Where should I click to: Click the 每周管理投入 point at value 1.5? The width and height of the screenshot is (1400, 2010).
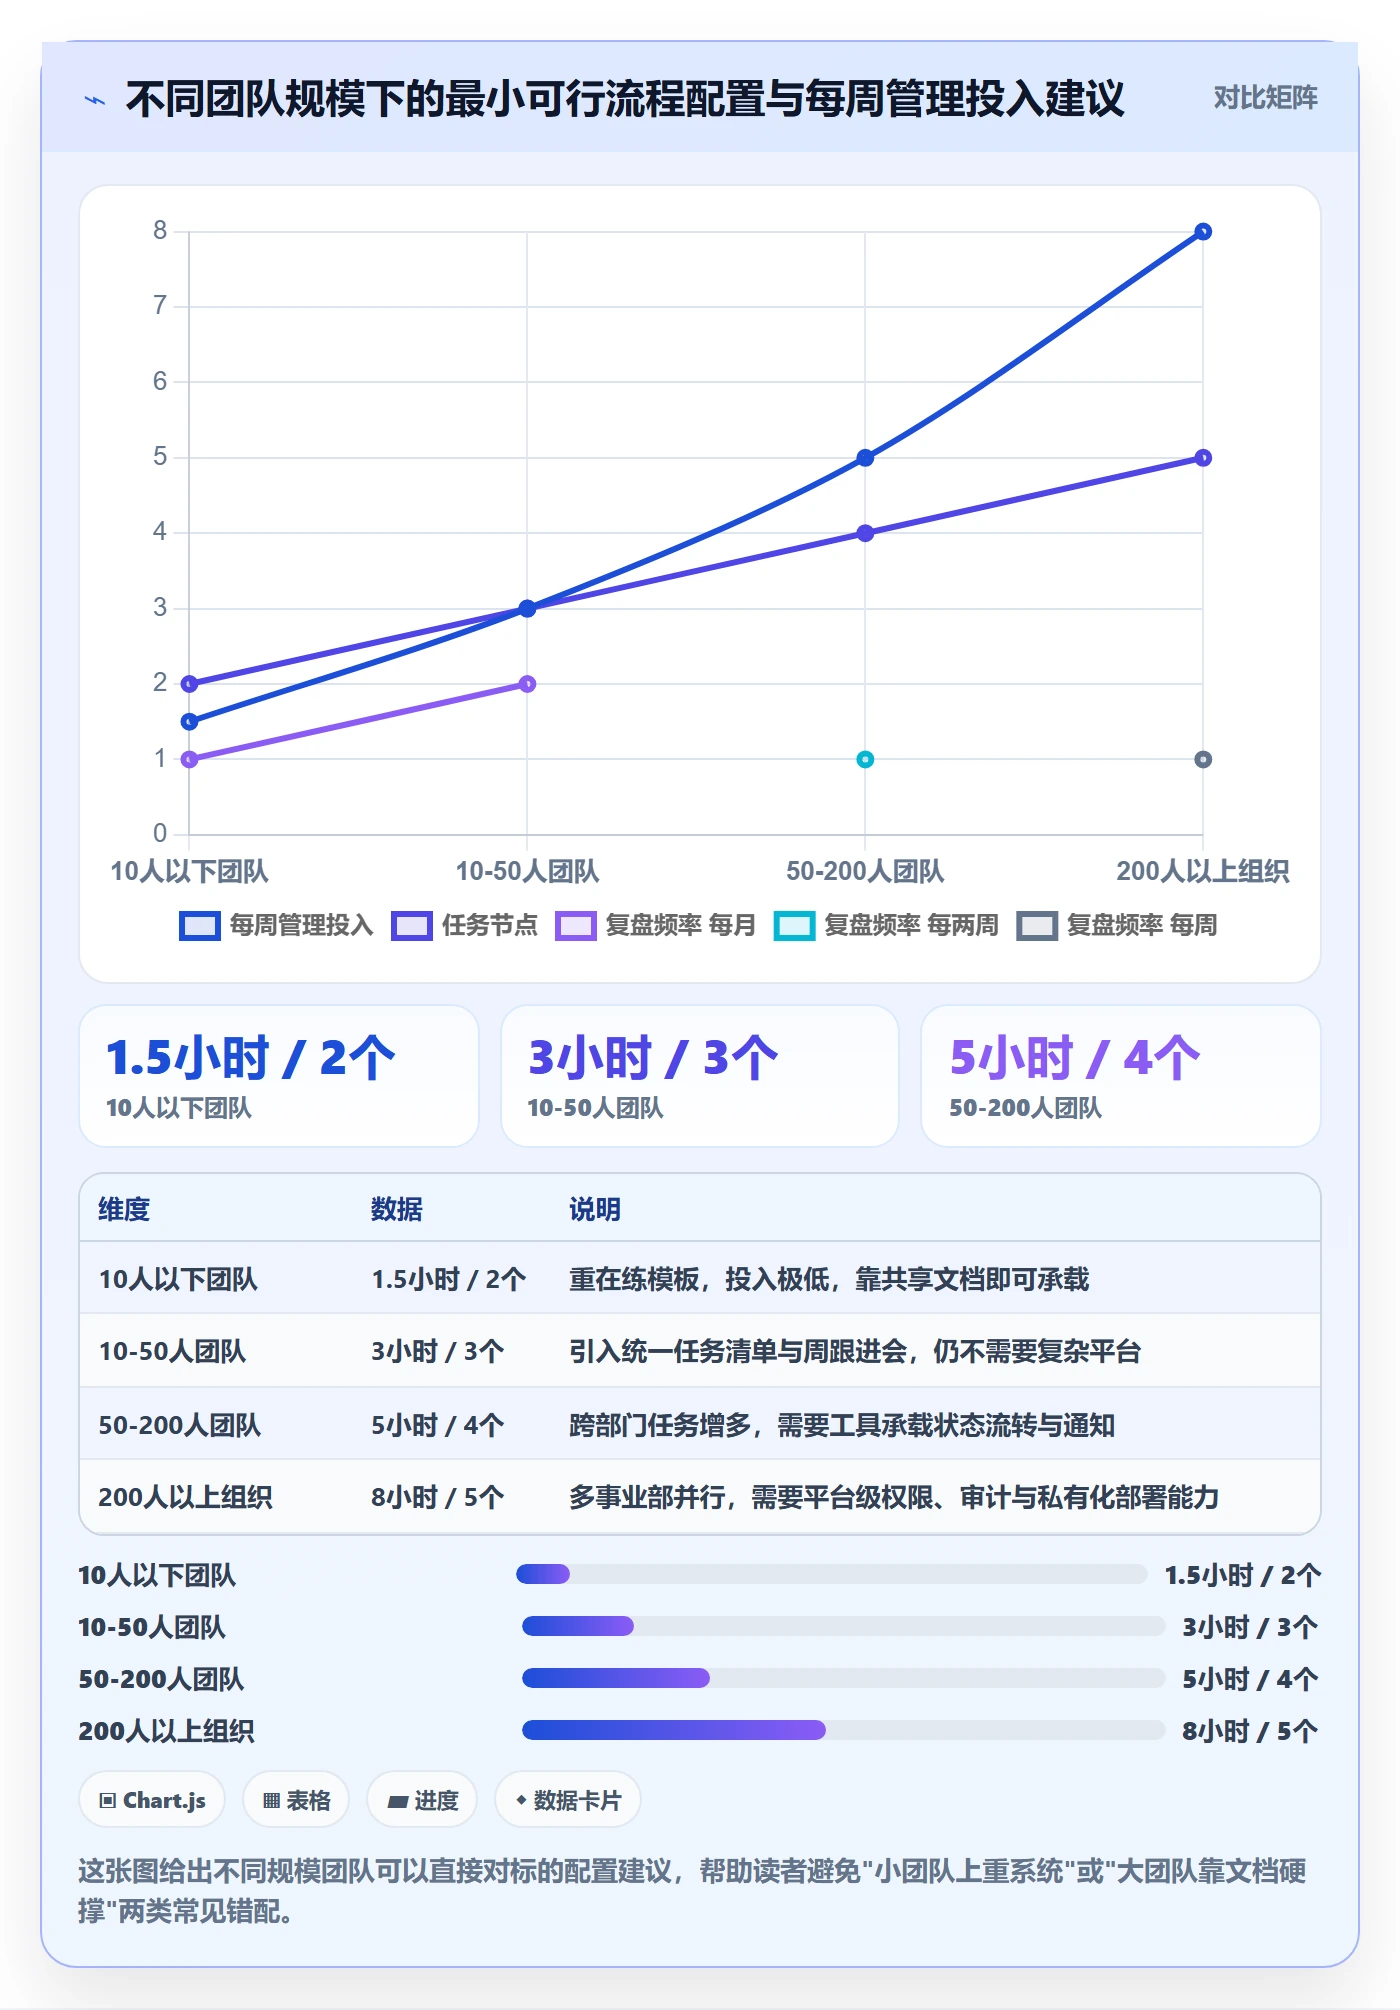189,721
